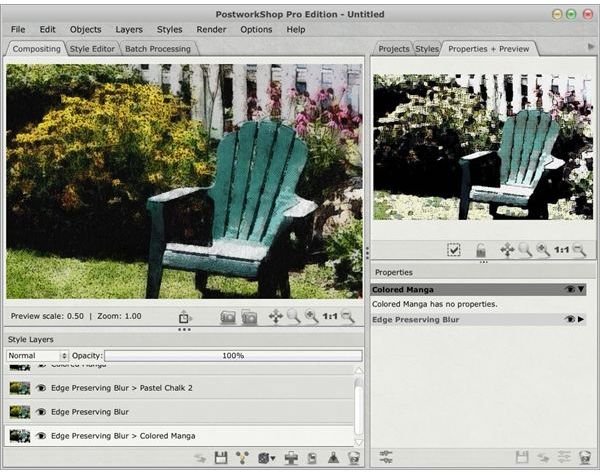600x475 pixels.
Task: Click the zoom-to-fit magnifier below the main canvas
Action: coord(293,317)
